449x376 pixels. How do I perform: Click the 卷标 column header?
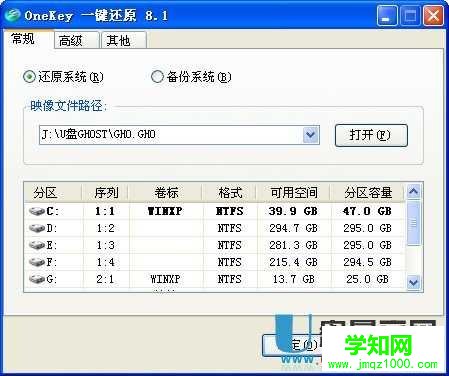click(x=166, y=193)
